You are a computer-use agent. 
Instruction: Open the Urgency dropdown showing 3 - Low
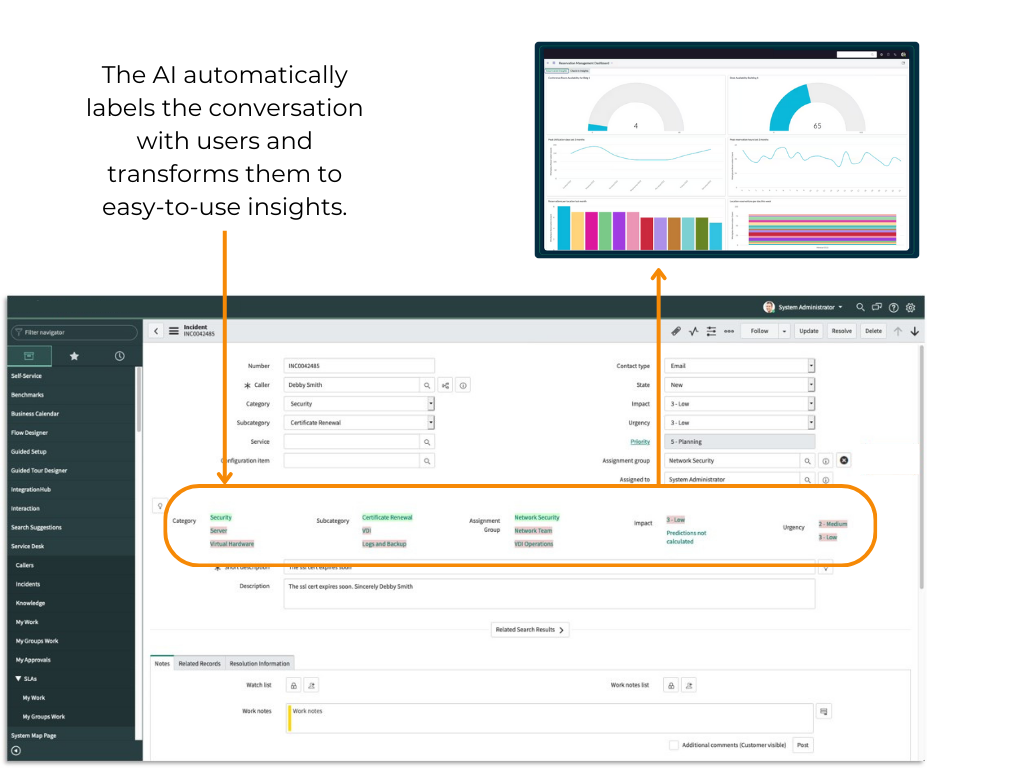740,423
